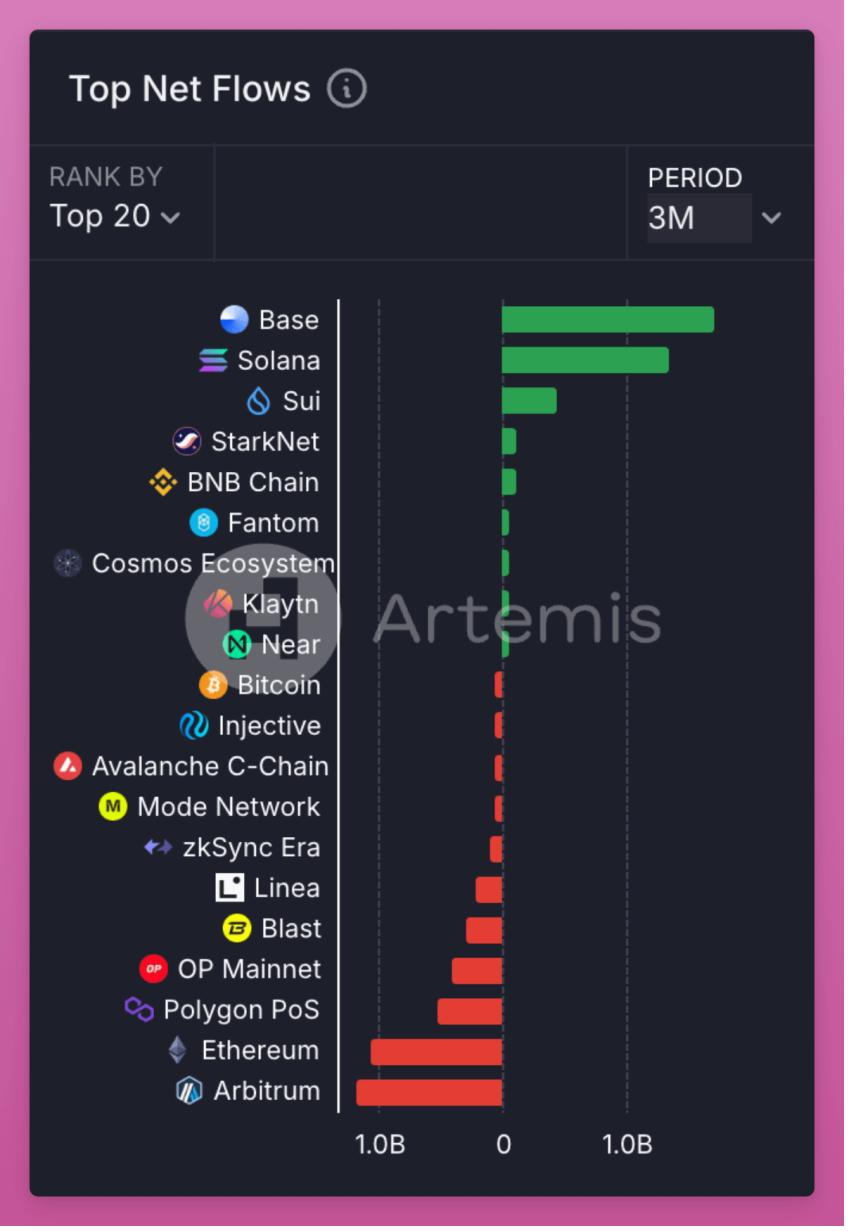Click the Arbitrum logo icon
Image resolution: width=849 pixels, height=1231 pixels.
(x=189, y=1091)
